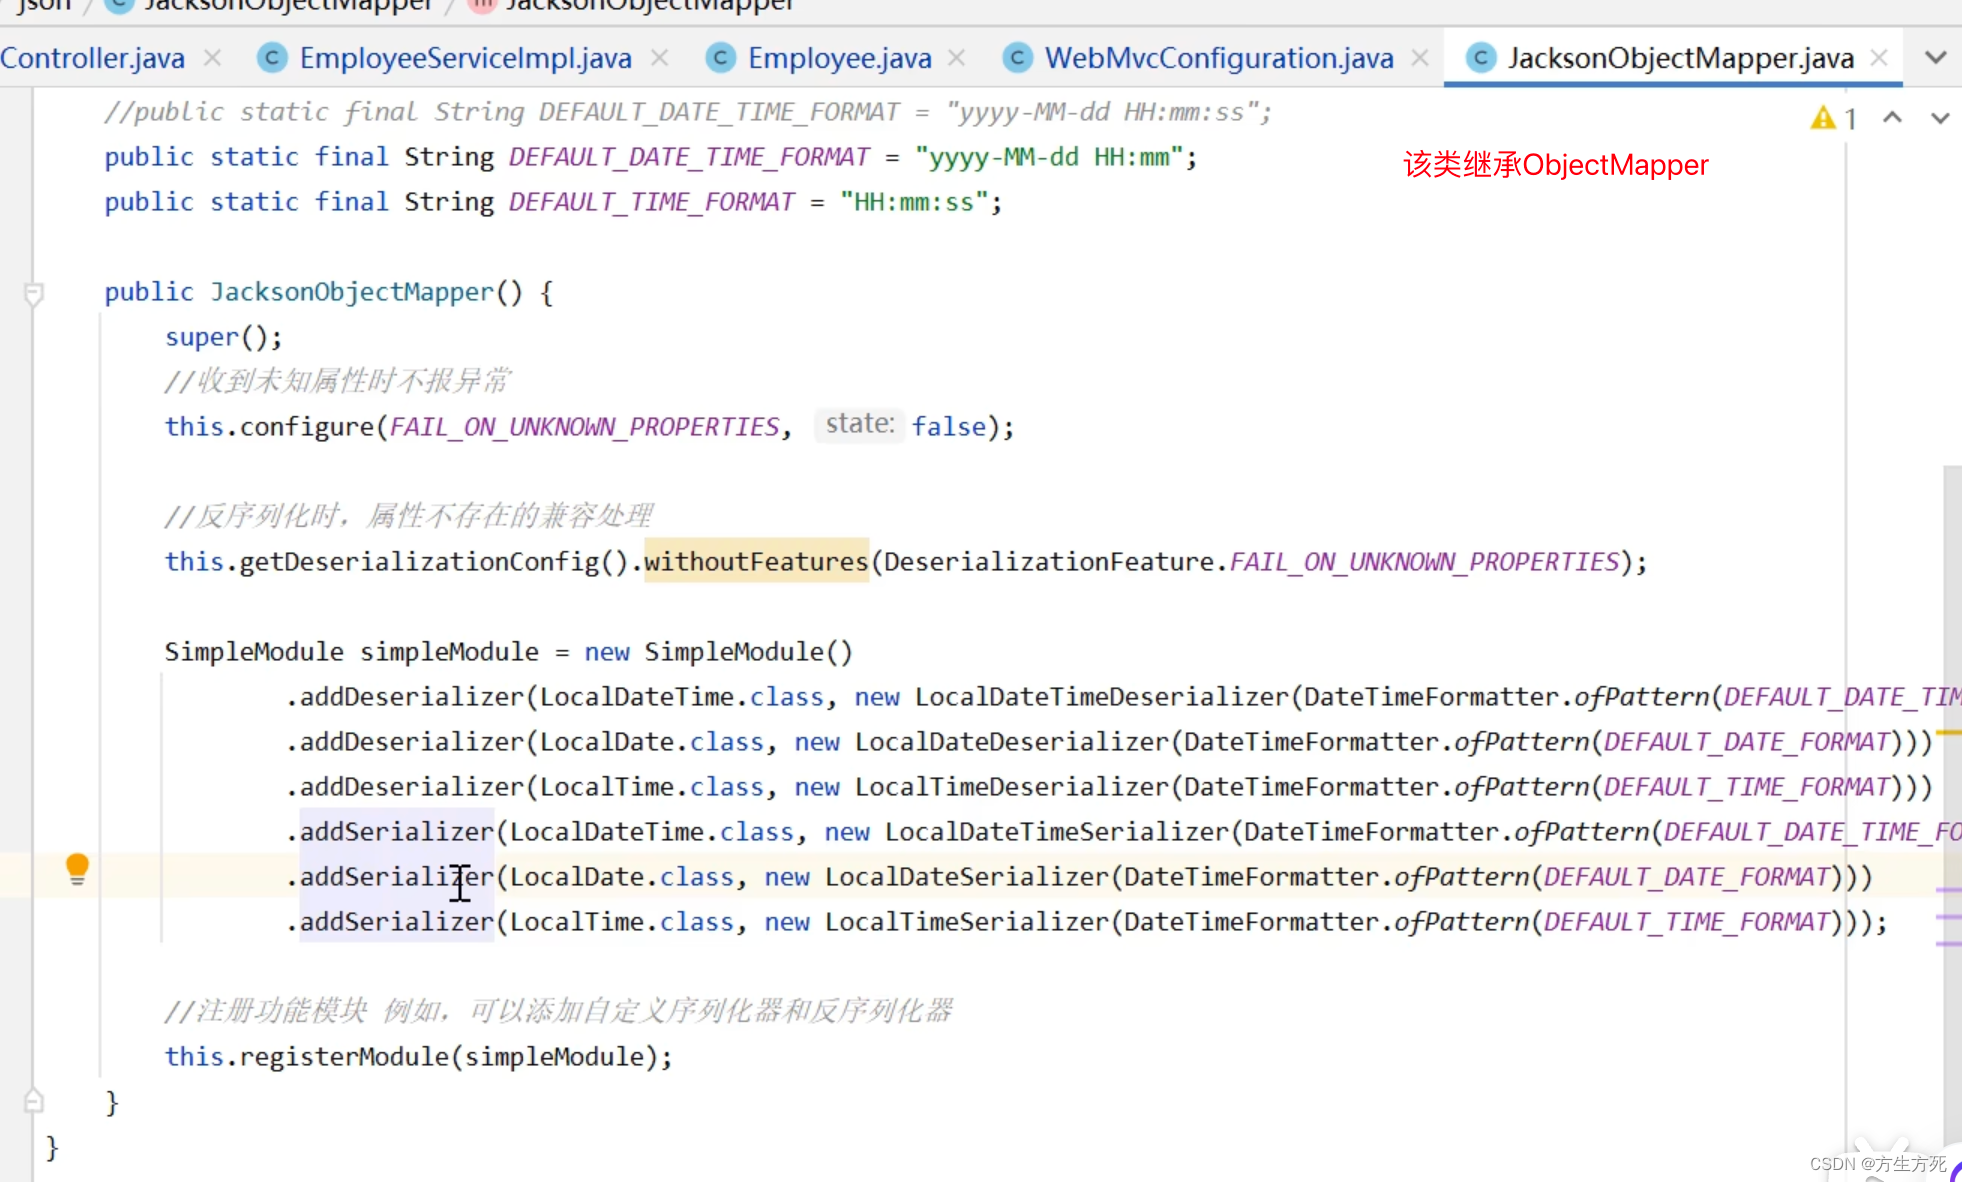Click the yellow lightbulb quick-fix icon

pyautogui.click(x=77, y=868)
